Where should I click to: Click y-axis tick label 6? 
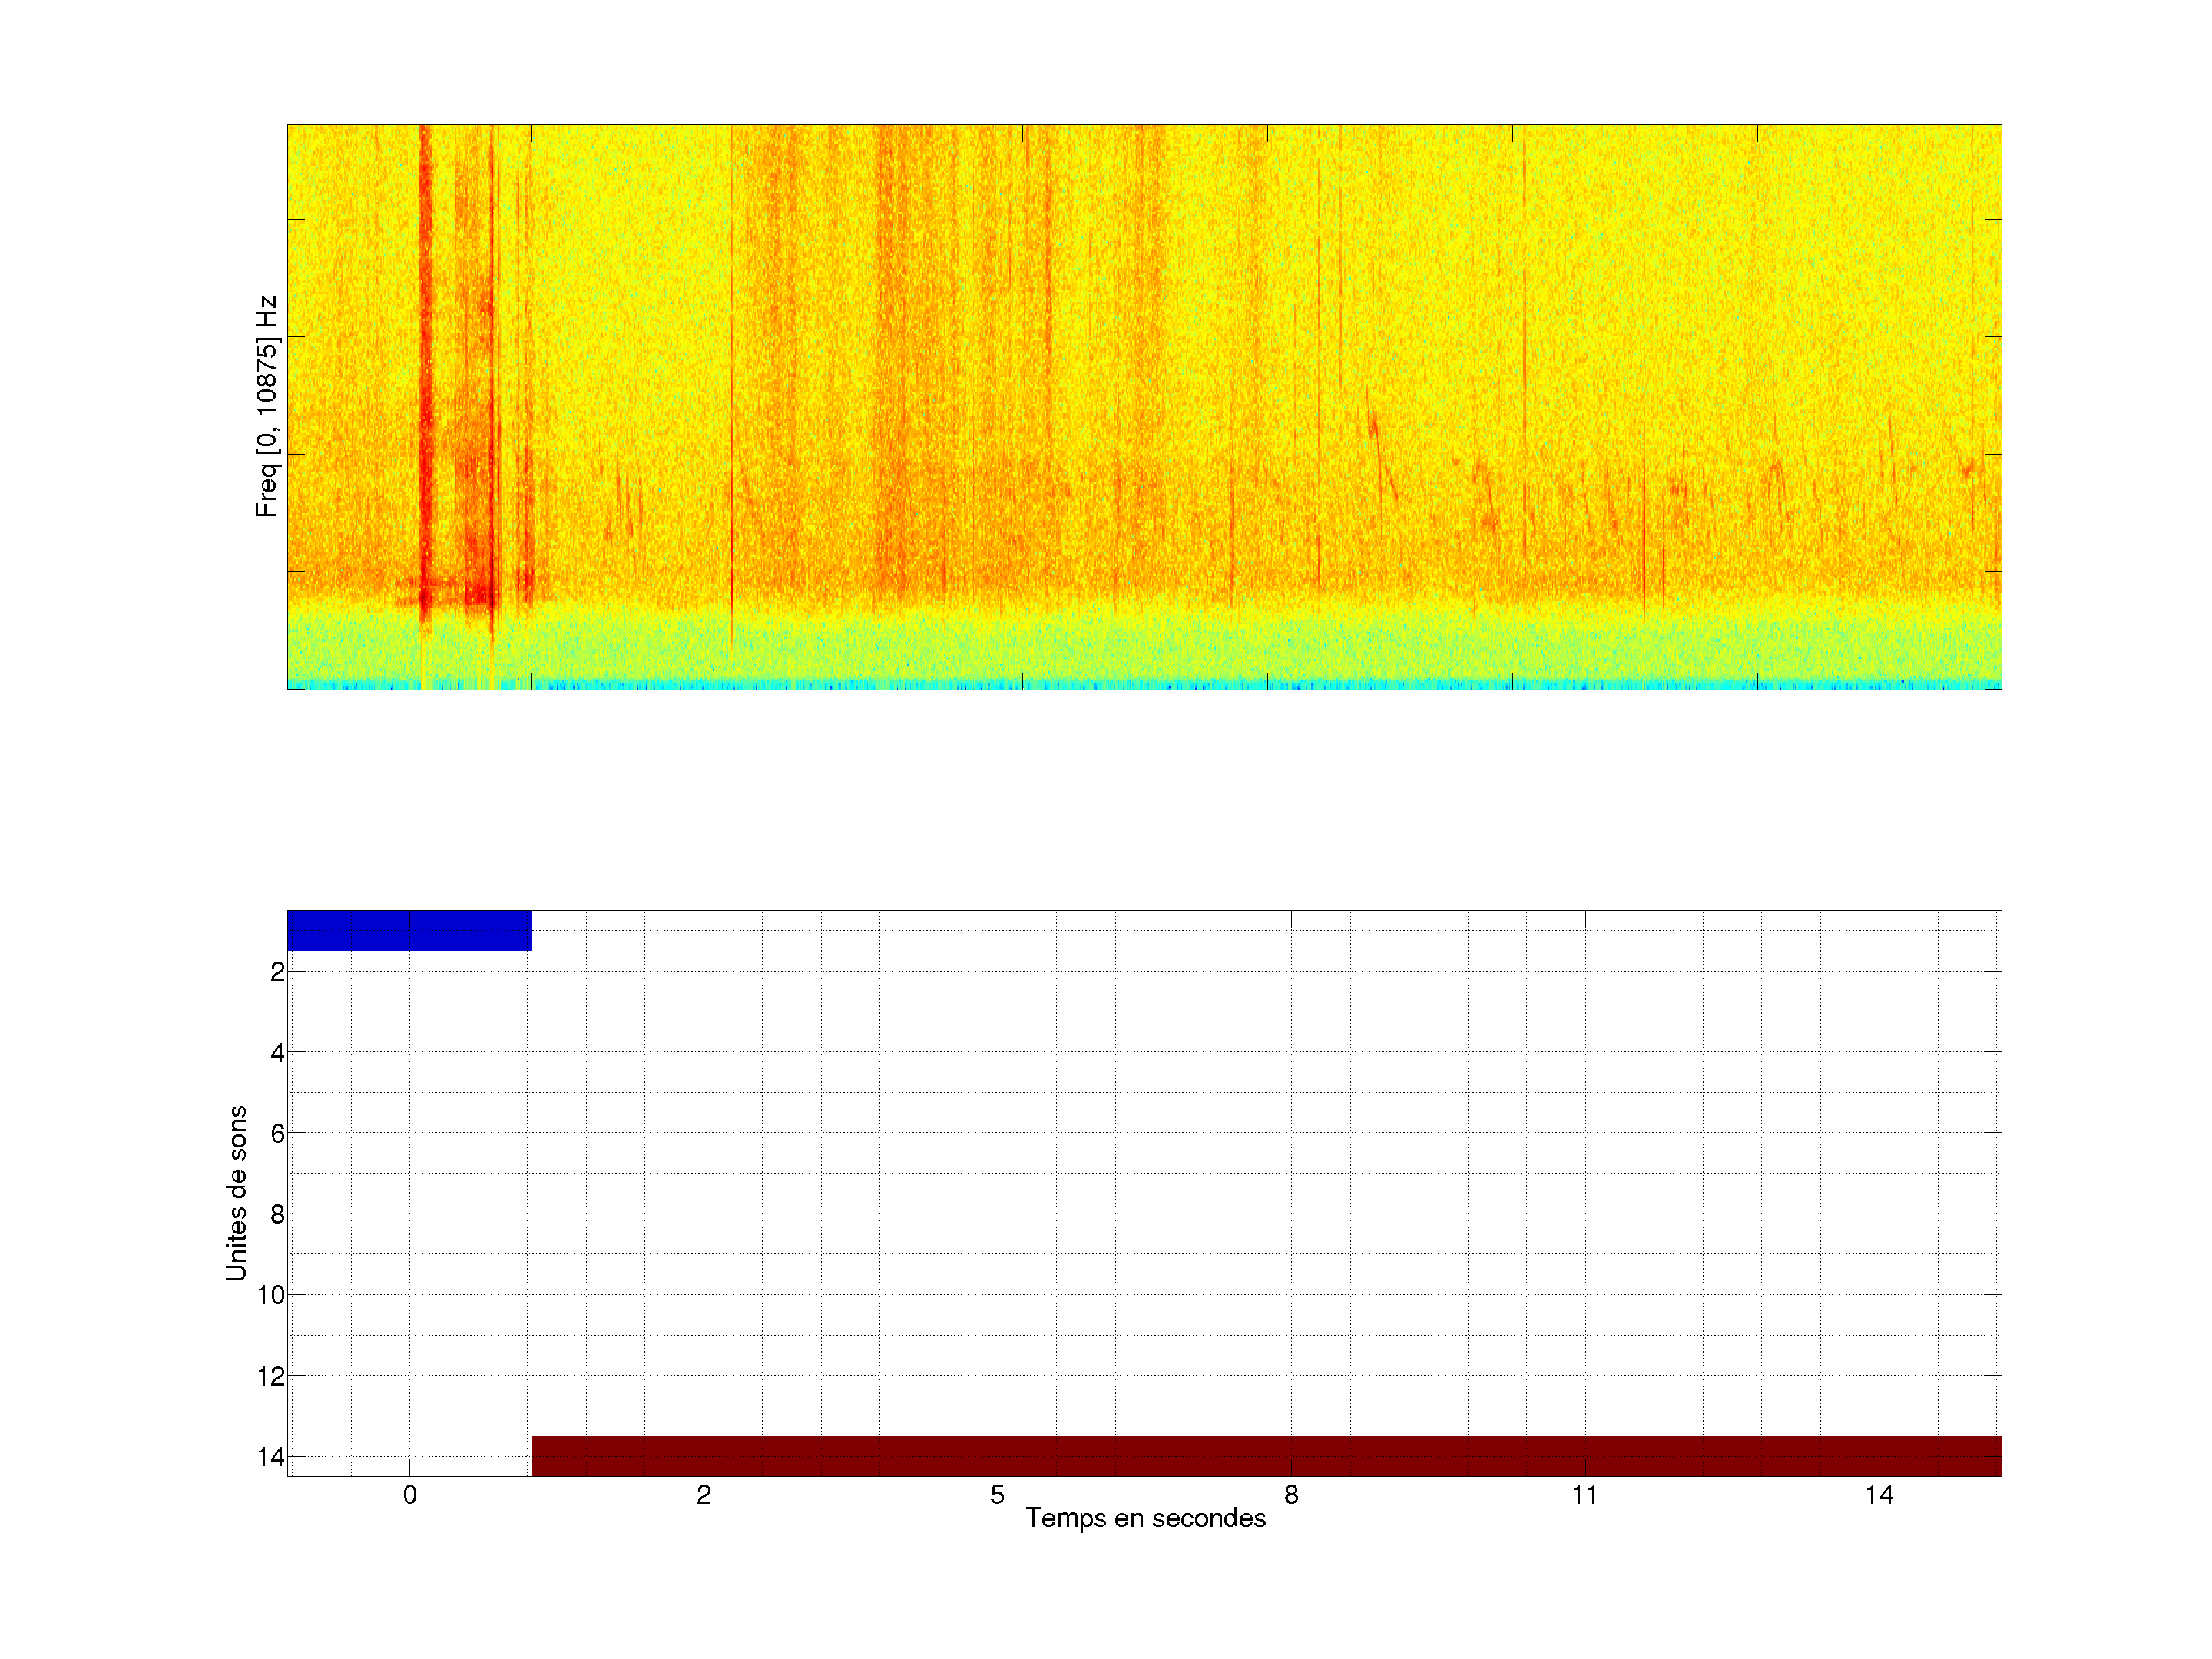[277, 1133]
